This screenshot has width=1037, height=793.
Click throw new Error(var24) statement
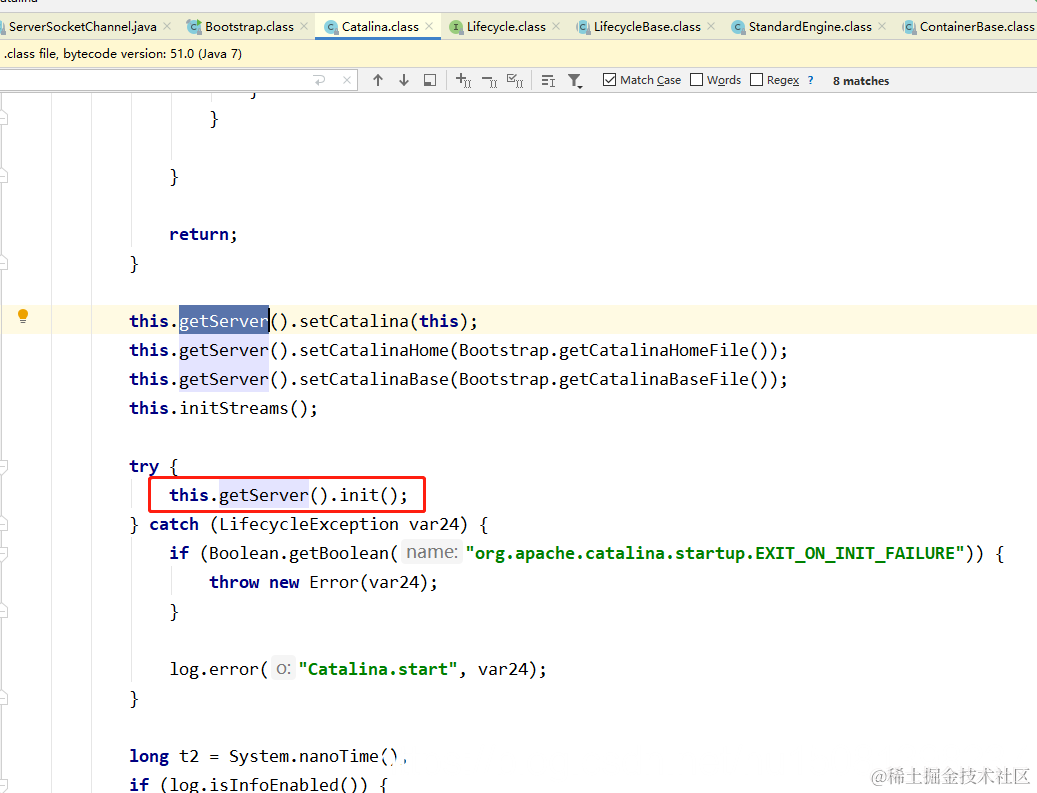coord(323,582)
